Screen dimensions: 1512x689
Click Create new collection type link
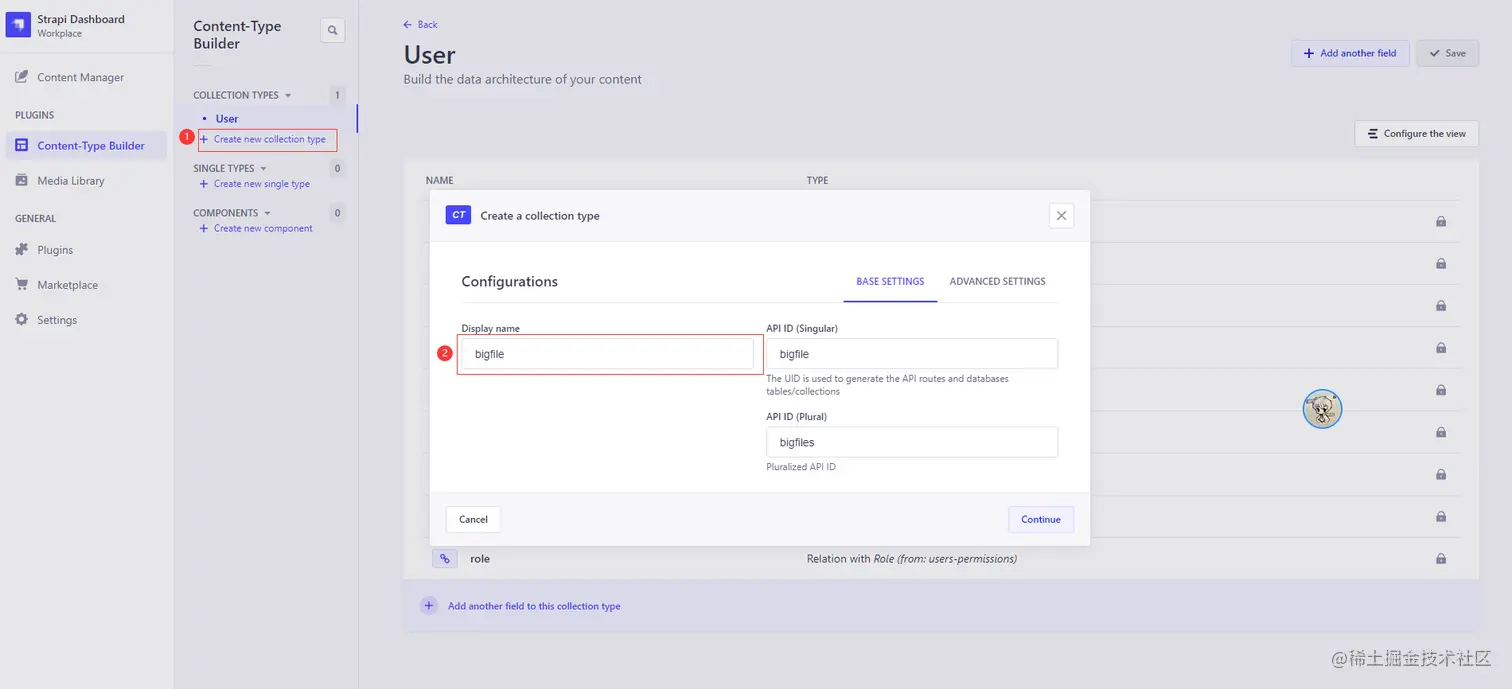pyautogui.click(x=263, y=139)
